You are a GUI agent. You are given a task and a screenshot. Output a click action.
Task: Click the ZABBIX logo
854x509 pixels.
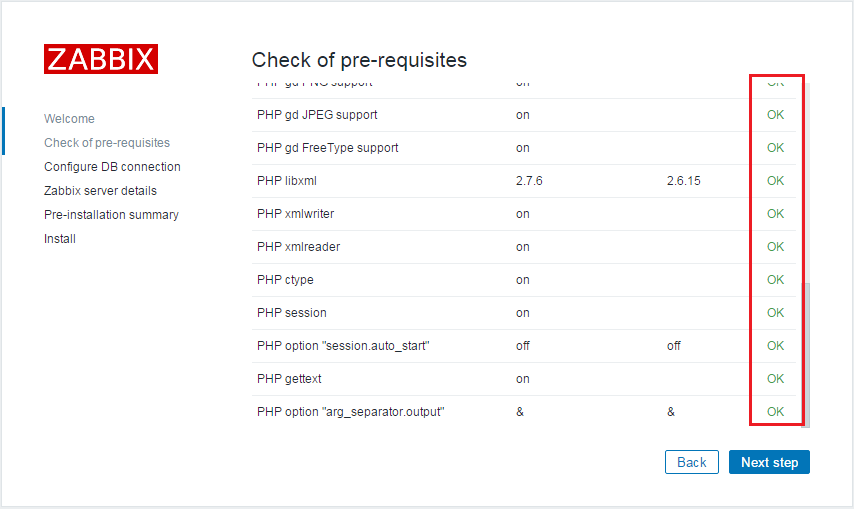pyautogui.click(x=100, y=59)
